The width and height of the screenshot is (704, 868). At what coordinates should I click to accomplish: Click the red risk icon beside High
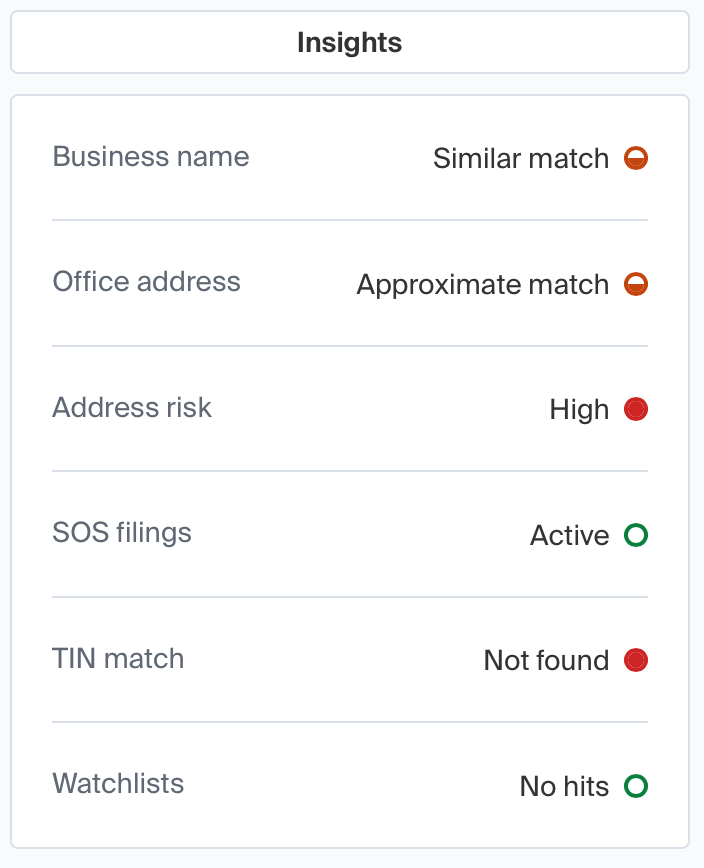point(636,410)
